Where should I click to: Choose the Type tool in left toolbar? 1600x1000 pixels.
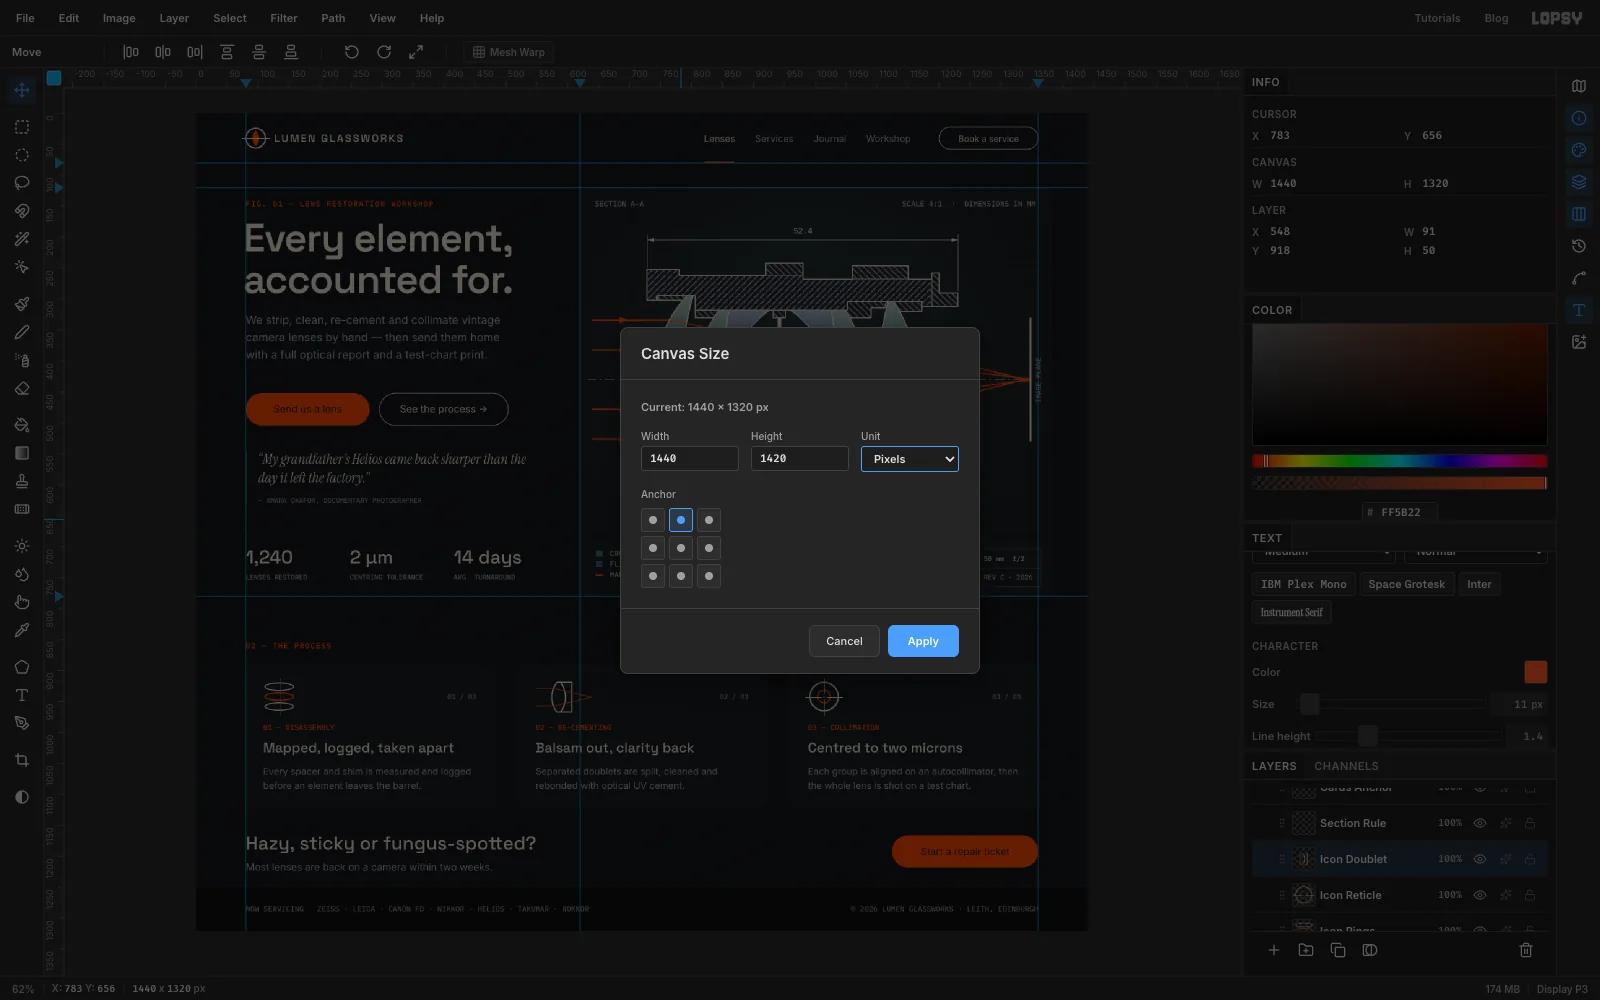(22, 695)
